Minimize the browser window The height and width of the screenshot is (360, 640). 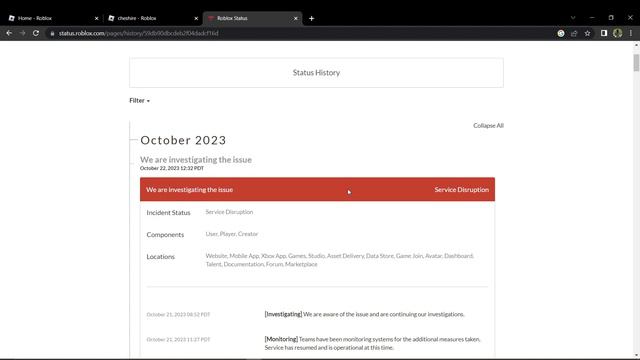click(592, 18)
